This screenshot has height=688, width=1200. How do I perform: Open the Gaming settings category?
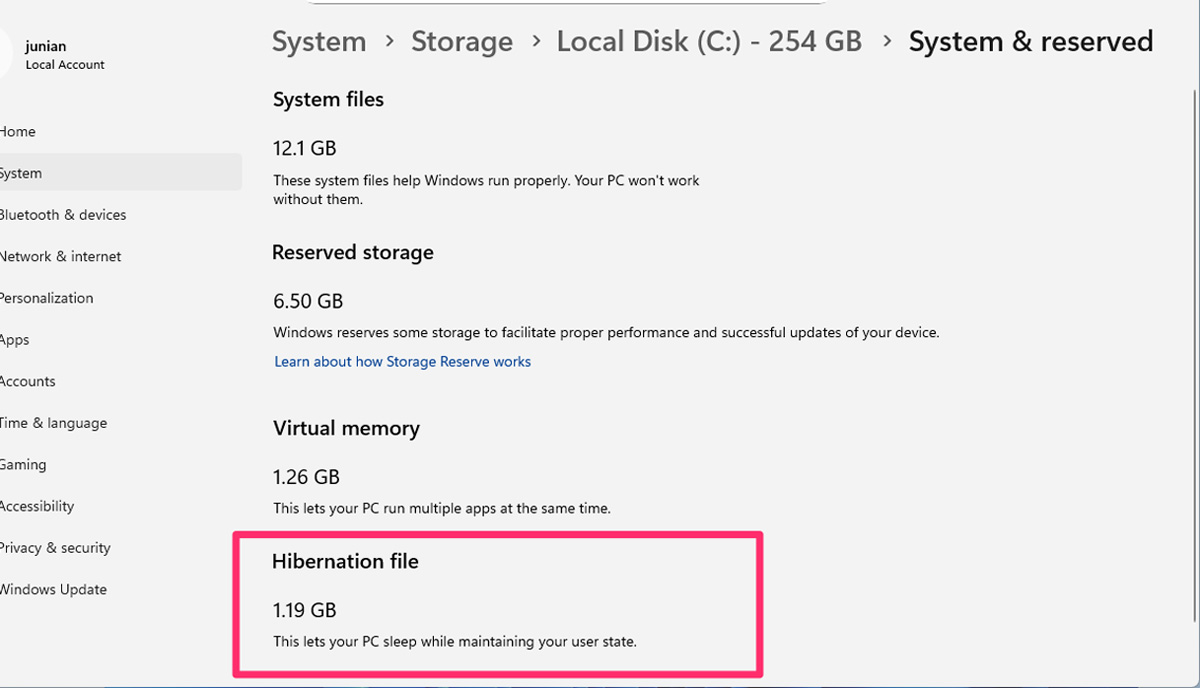[23, 465]
